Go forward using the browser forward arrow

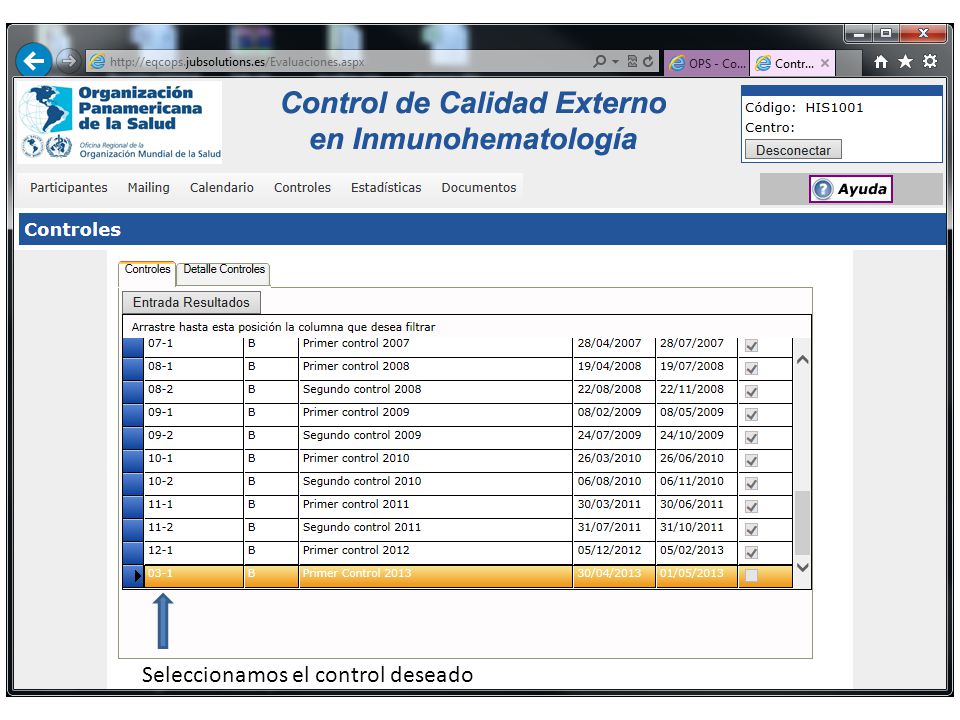[x=68, y=61]
